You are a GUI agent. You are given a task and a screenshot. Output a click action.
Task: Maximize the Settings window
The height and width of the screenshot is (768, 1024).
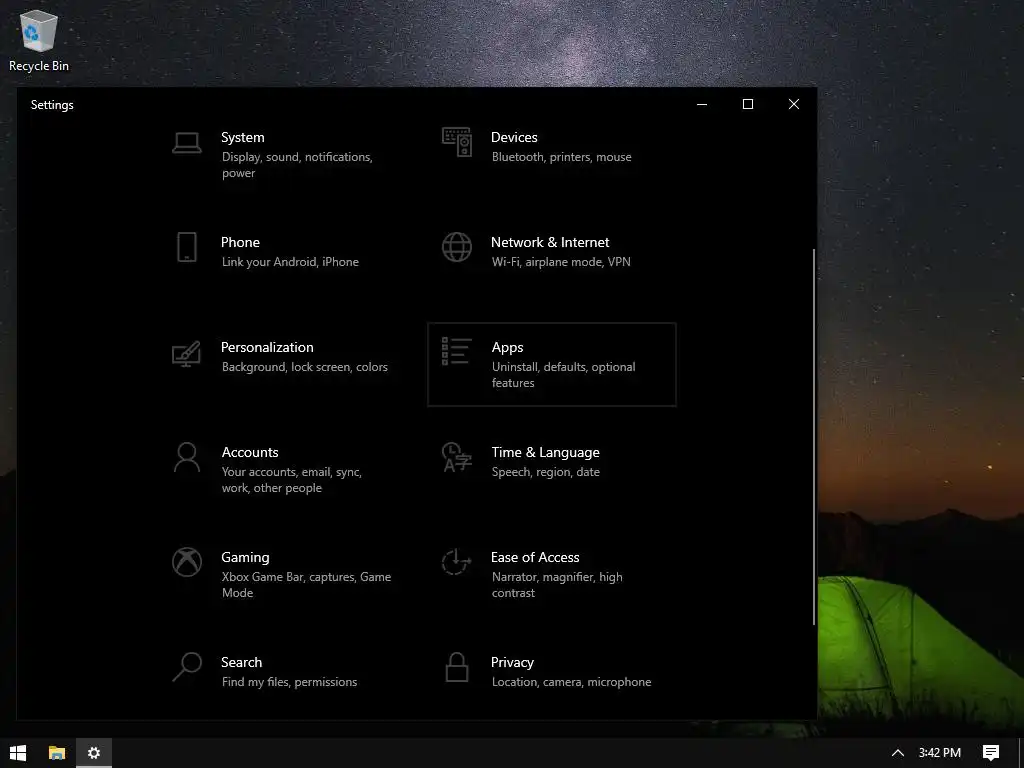(x=748, y=104)
